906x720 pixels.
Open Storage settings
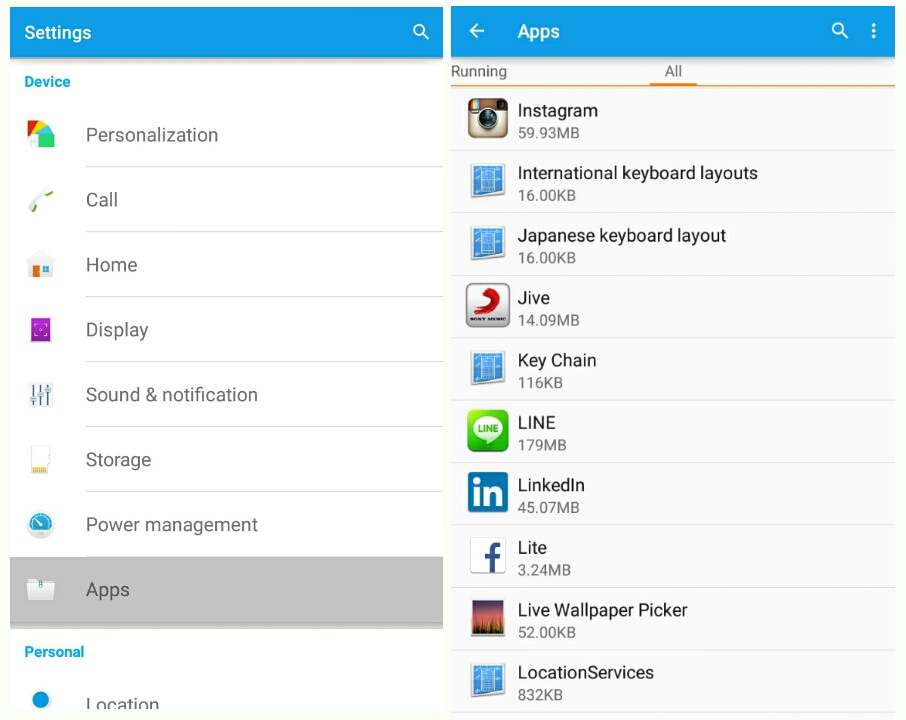coord(226,459)
